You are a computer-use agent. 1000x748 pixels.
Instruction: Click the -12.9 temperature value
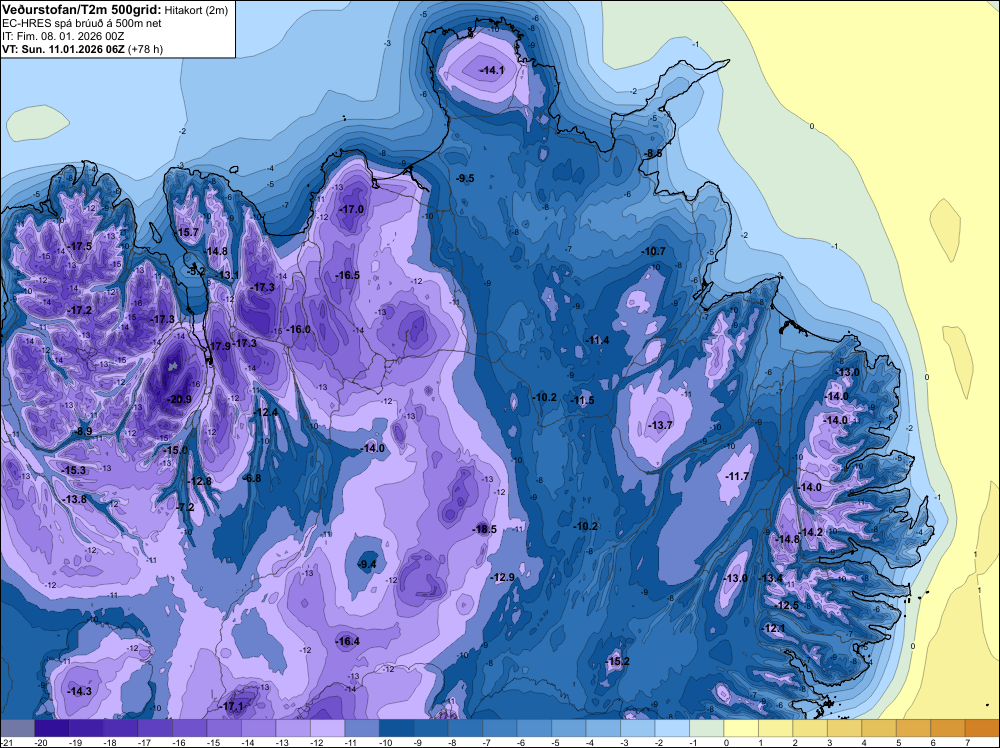click(x=502, y=577)
